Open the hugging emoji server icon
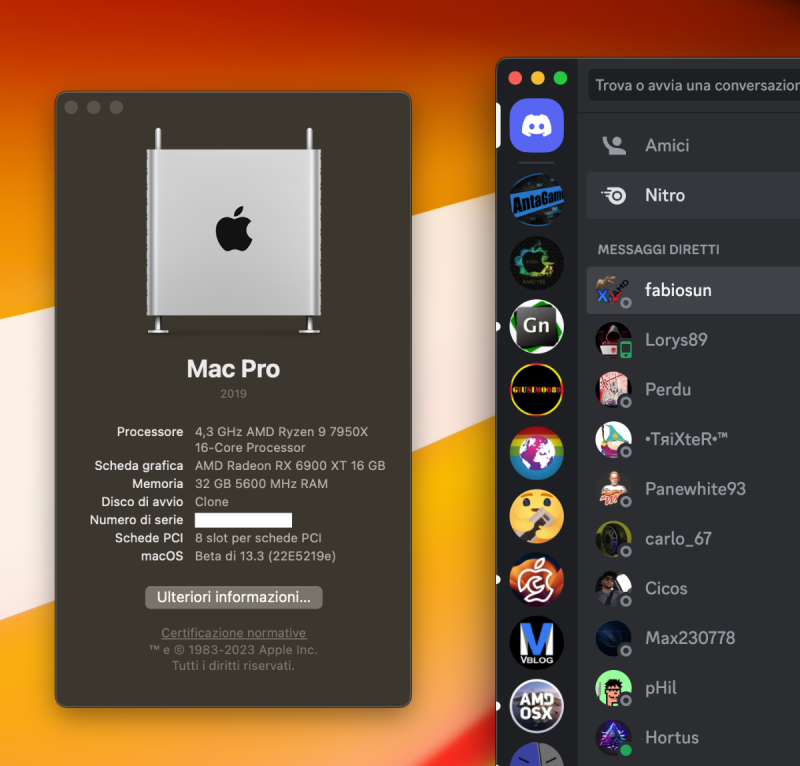The width and height of the screenshot is (800, 766). click(536, 516)
